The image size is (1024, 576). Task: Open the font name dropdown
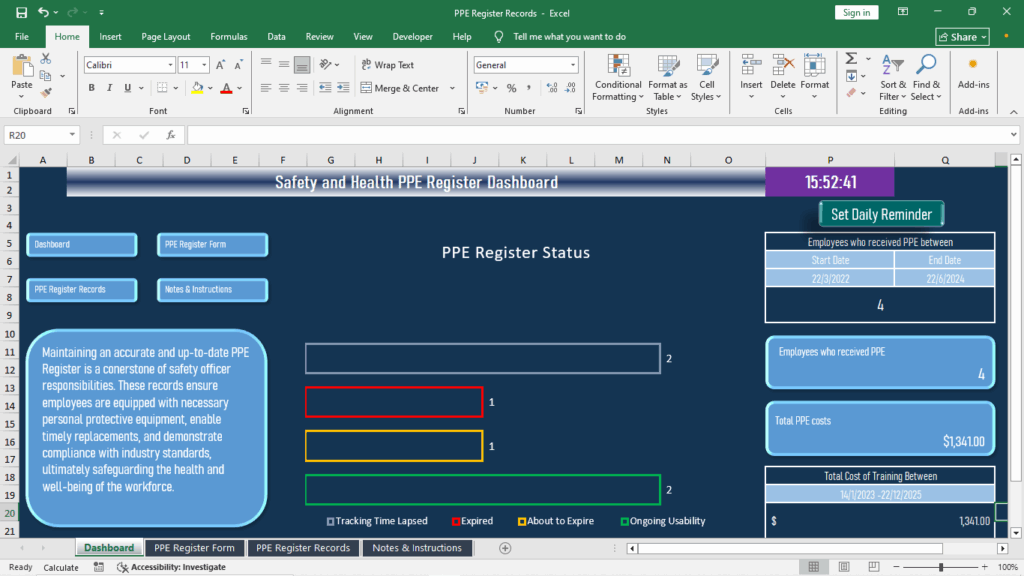[168, 64]
